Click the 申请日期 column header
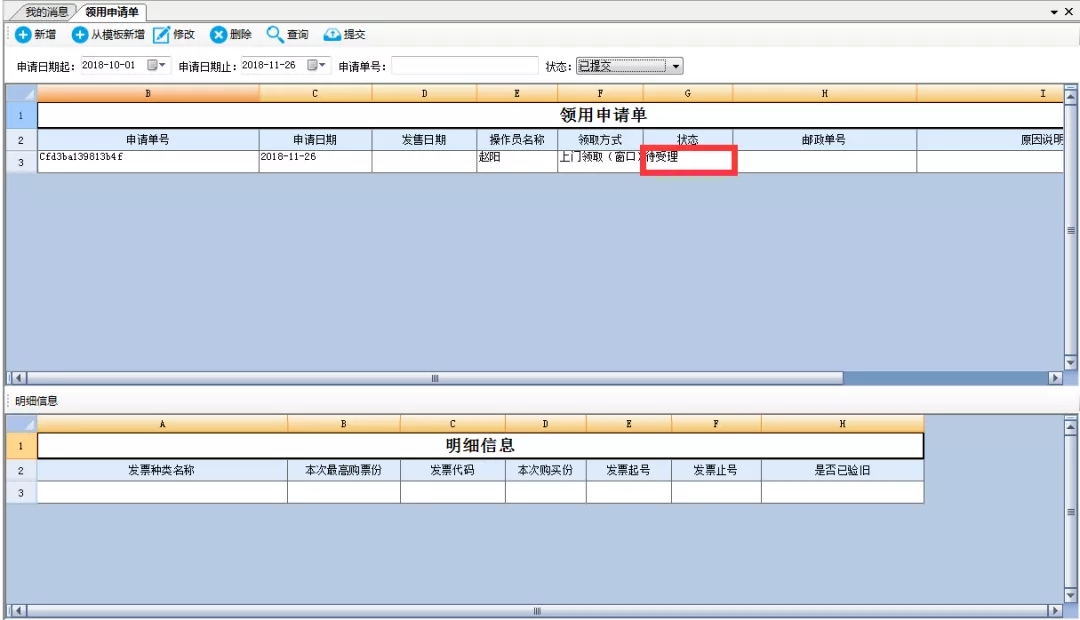The width and height of the screenshot is (1080, 620). click(315, 140)
